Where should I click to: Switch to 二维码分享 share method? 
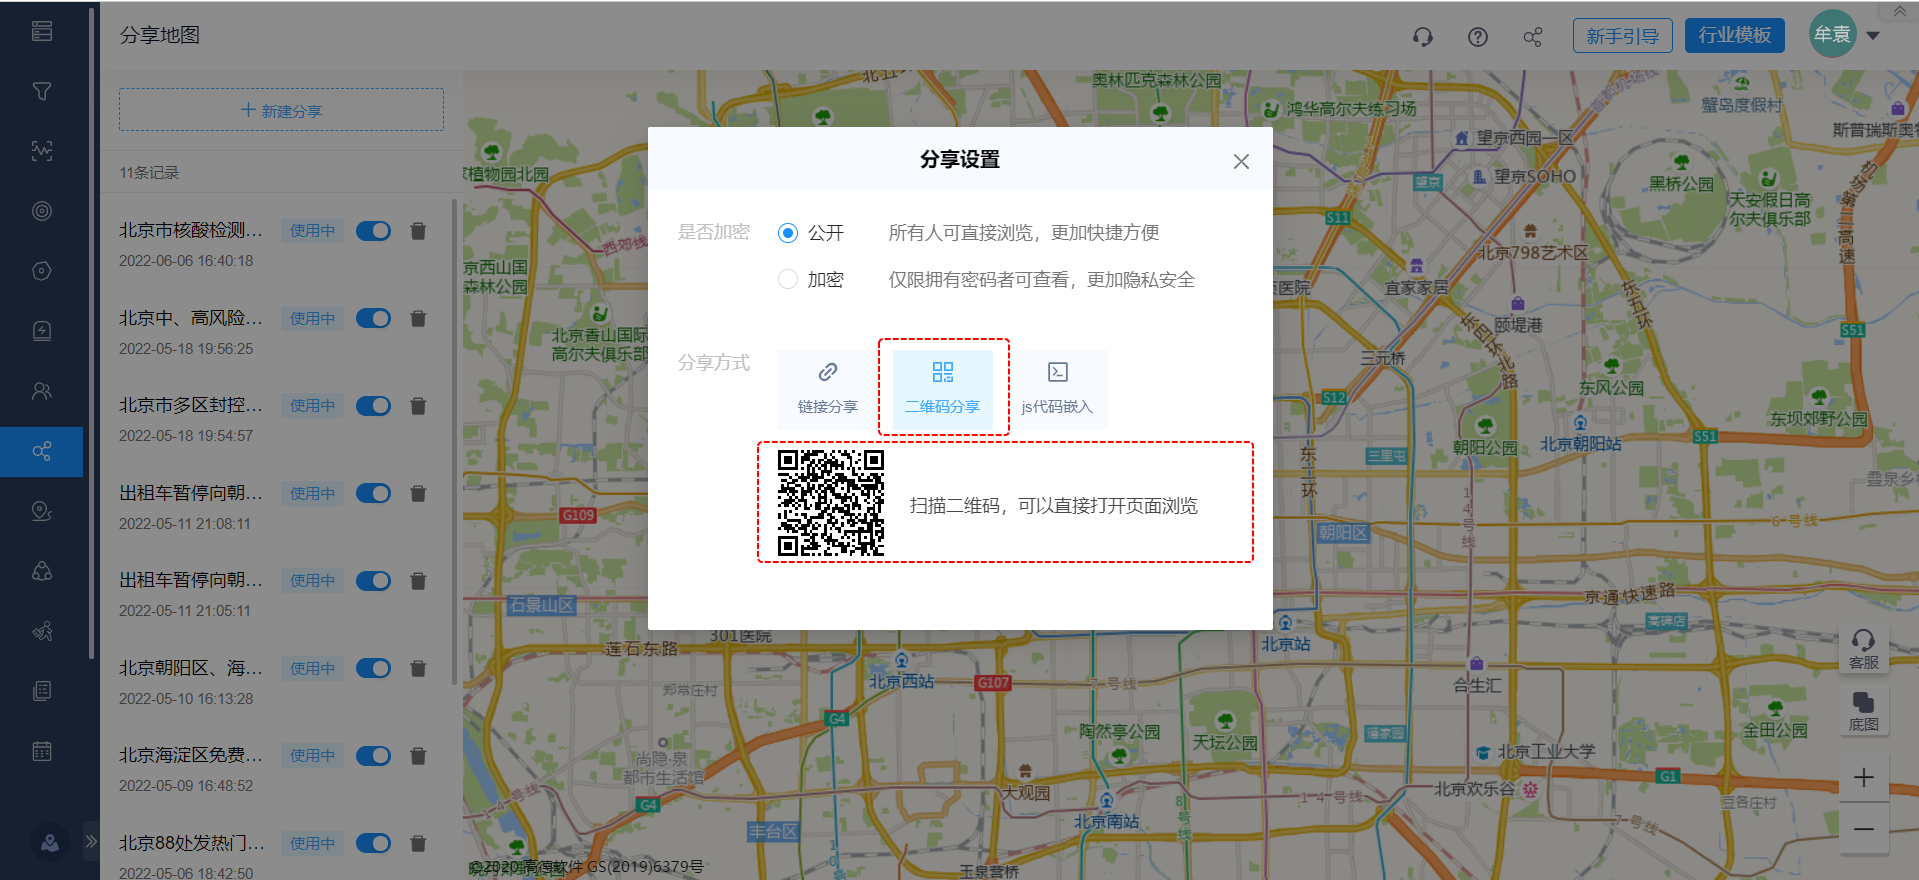(x=943, y=389)
